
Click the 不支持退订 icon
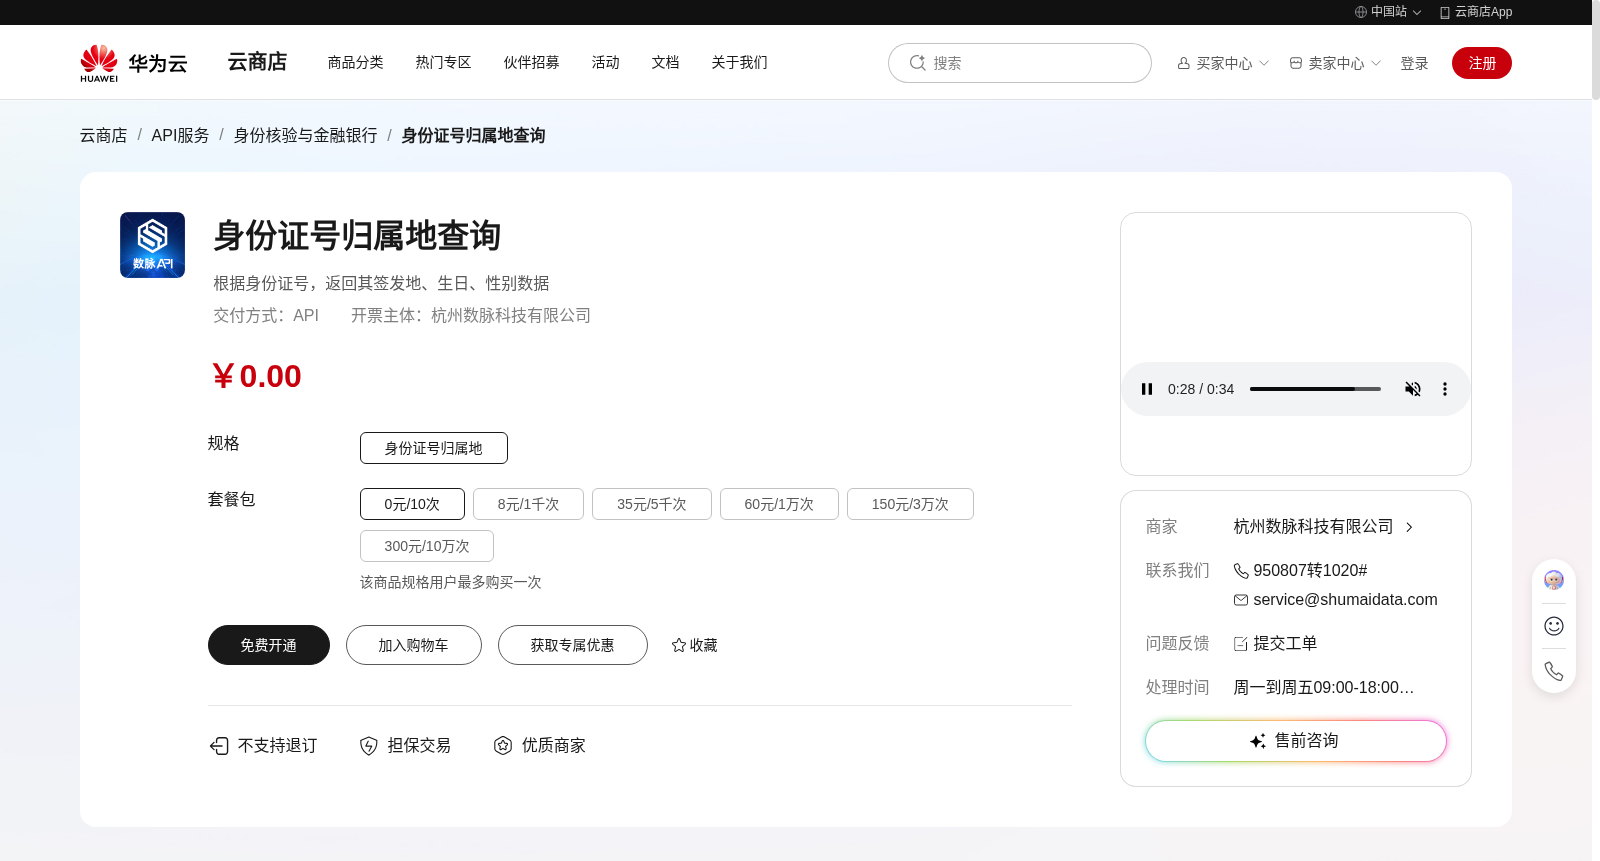(x=219, y=746)
